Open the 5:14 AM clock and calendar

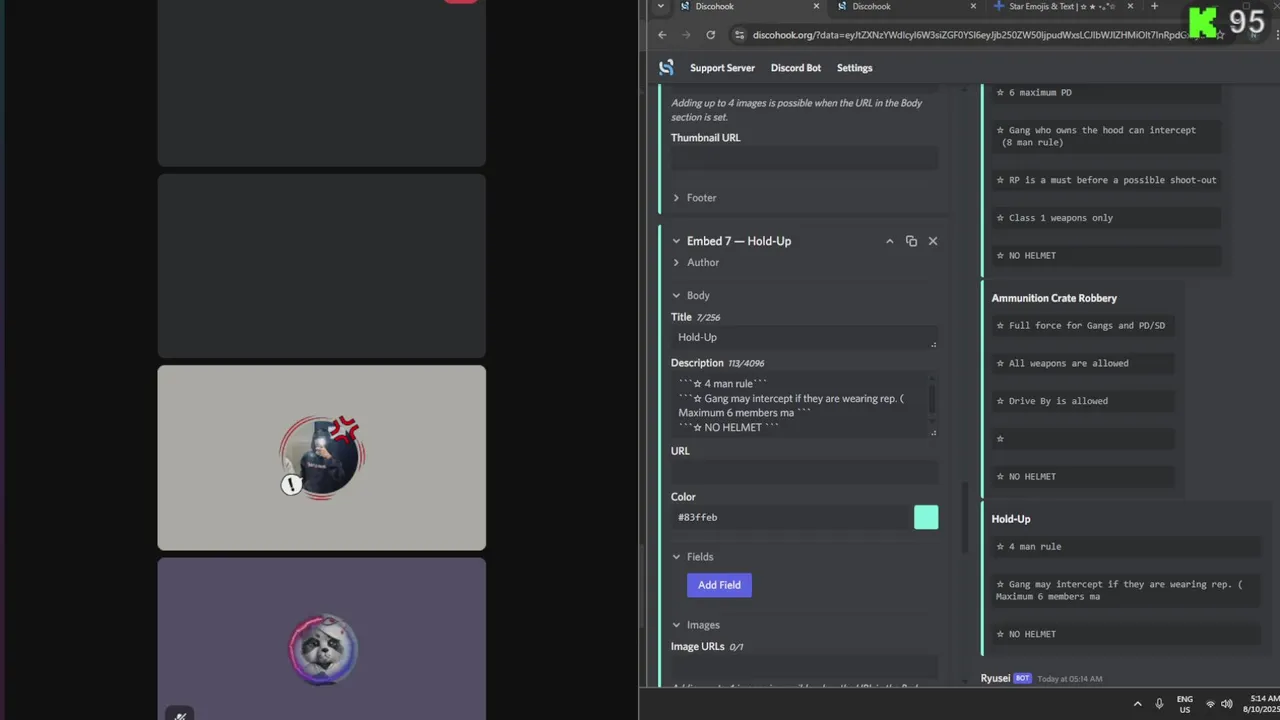click(1261, 704)
